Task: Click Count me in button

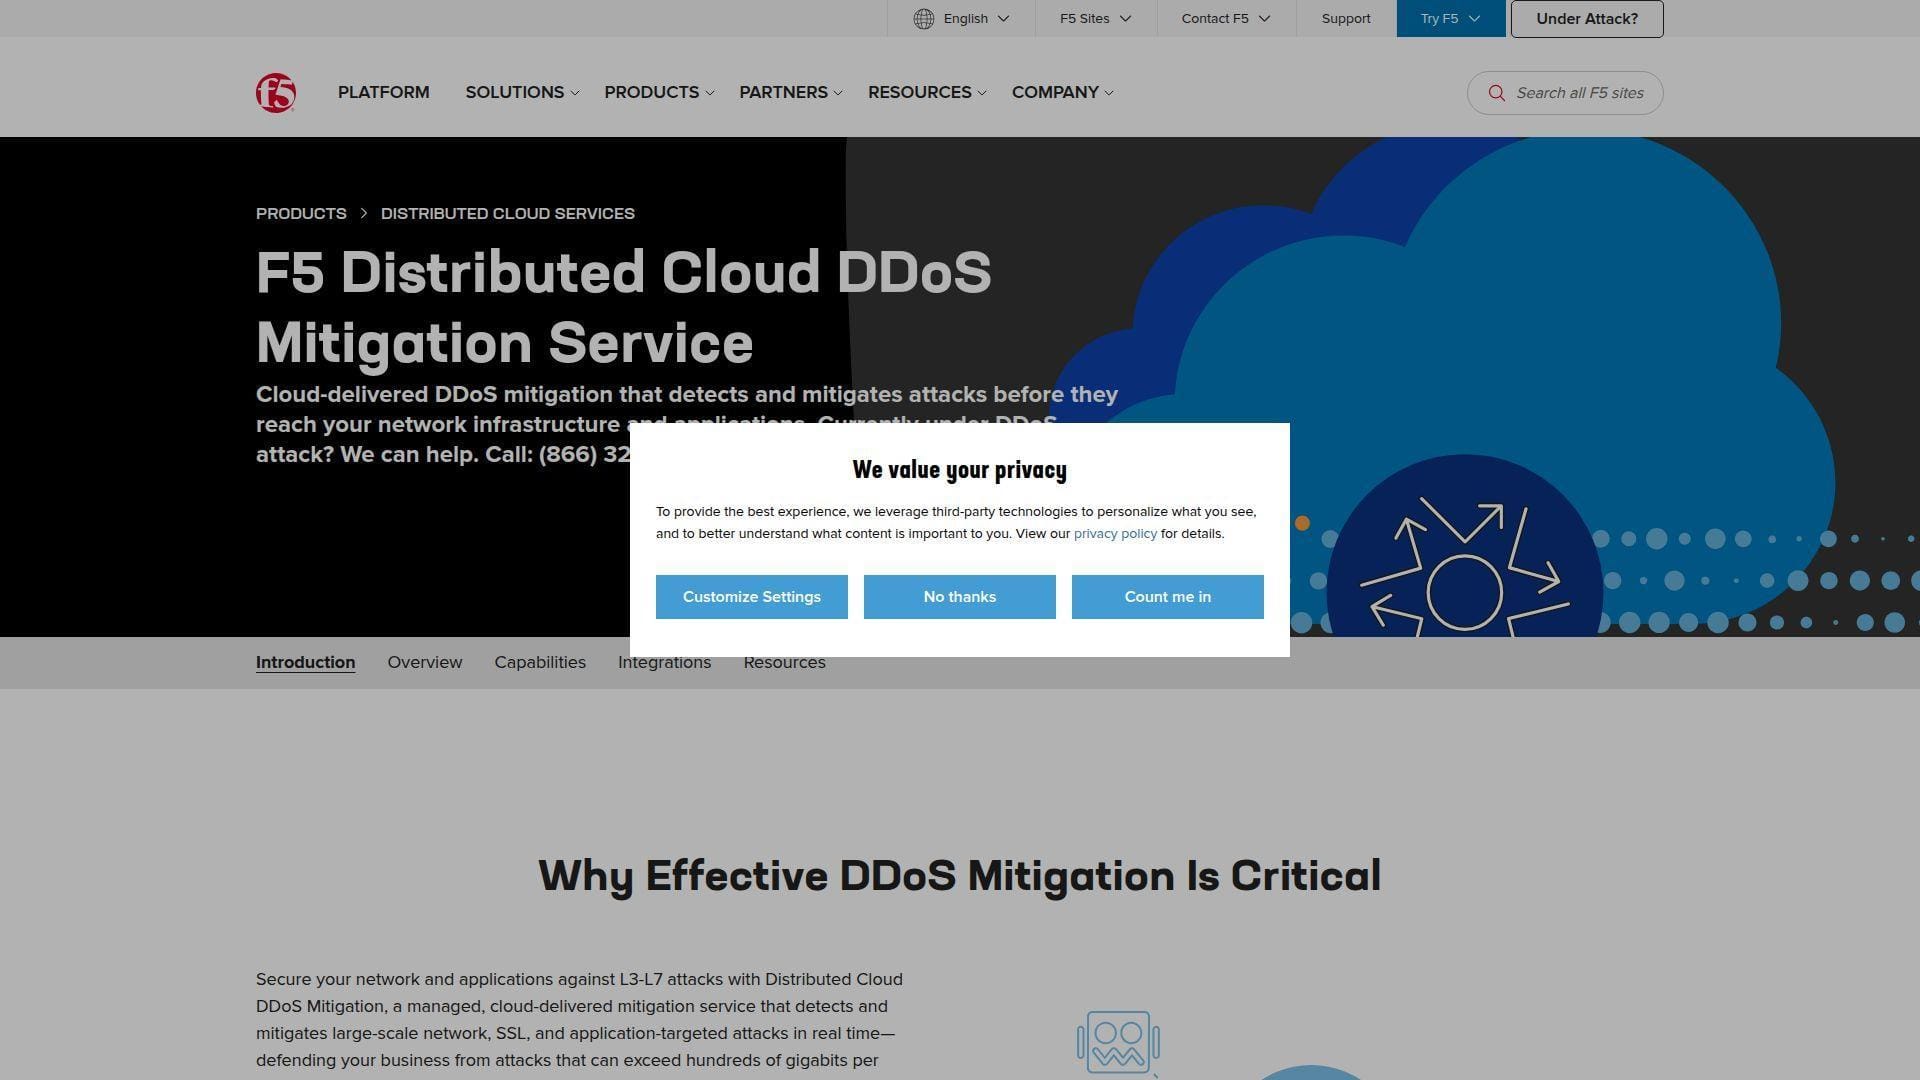Action: (1168, 597)
